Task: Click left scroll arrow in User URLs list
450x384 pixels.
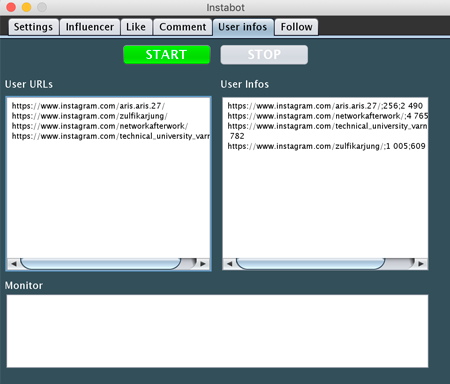Action: tap(13, 264)
